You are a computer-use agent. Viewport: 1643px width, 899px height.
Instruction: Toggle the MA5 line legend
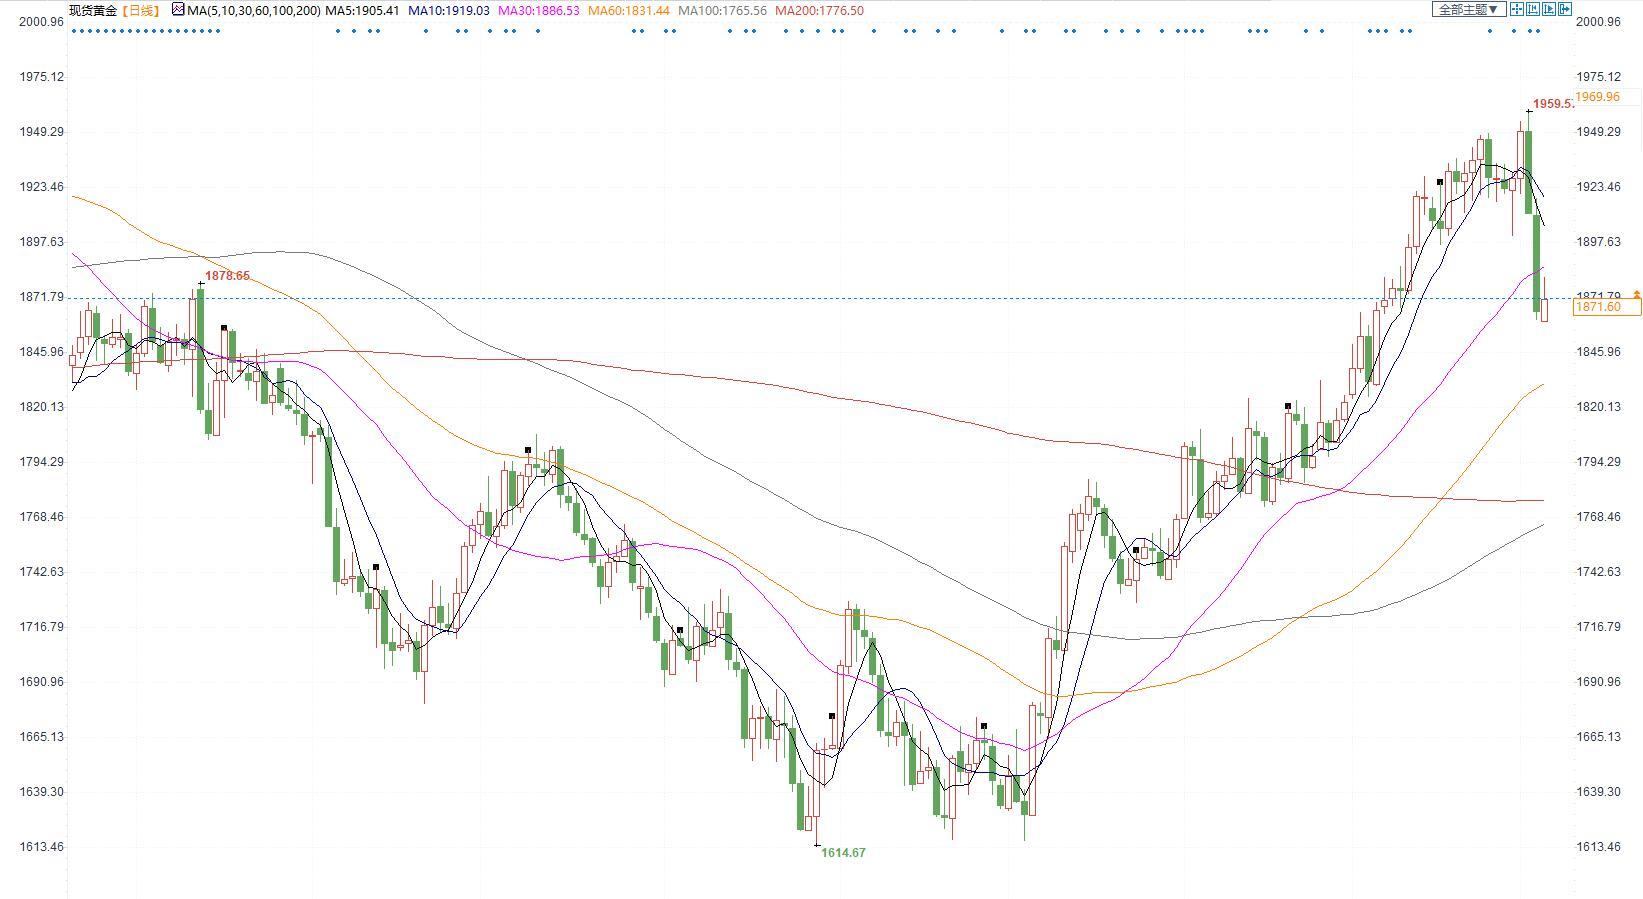tap(363, 11)
